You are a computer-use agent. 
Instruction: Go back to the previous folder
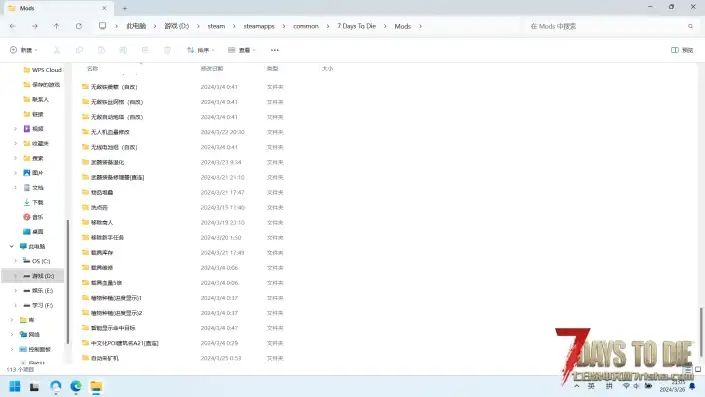[x=13, y=26]
